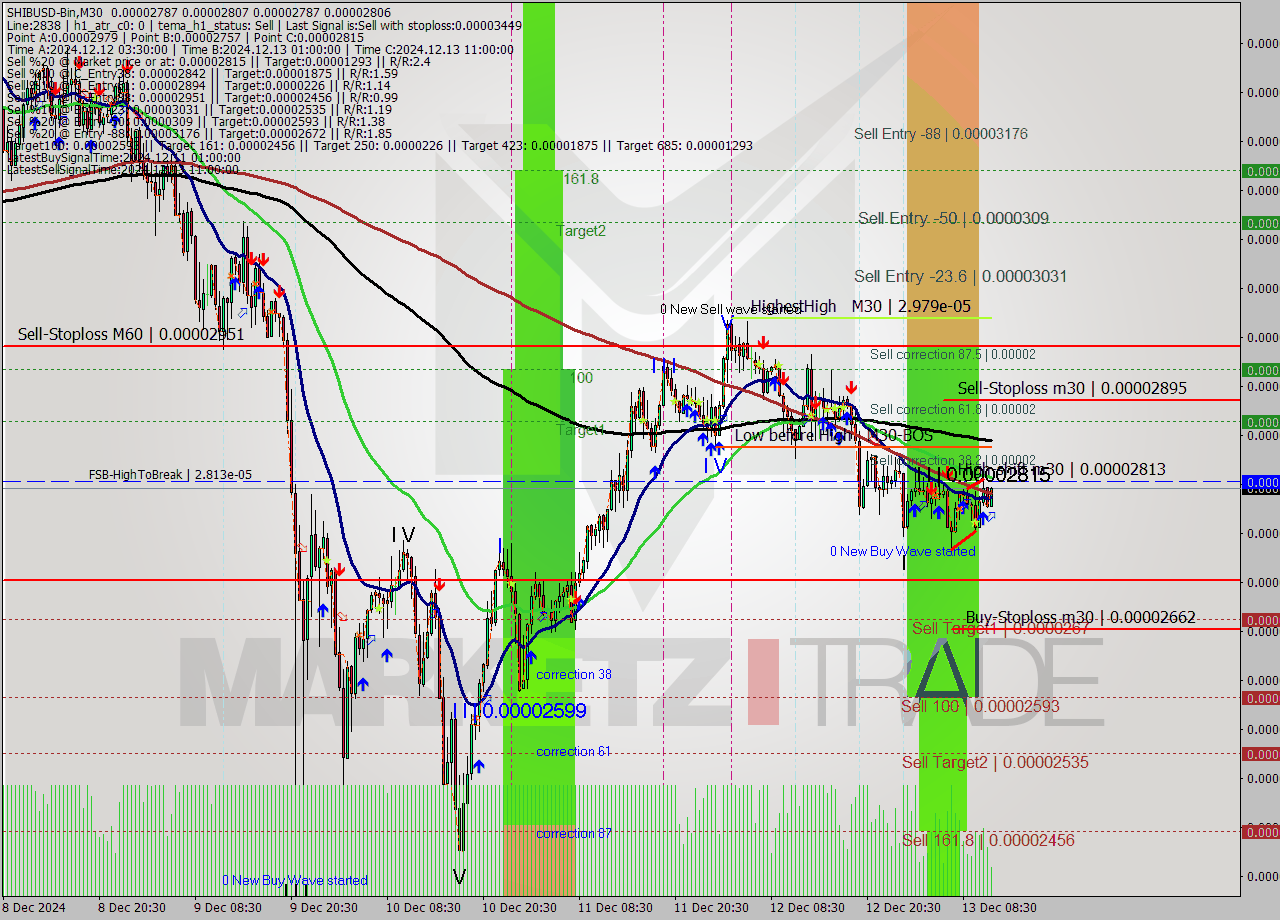Viewport: 1280px width, 920px height.
Task: Click the 'Sell Target1 | 0.0000267' label
Action: [x=1000, y=628]
